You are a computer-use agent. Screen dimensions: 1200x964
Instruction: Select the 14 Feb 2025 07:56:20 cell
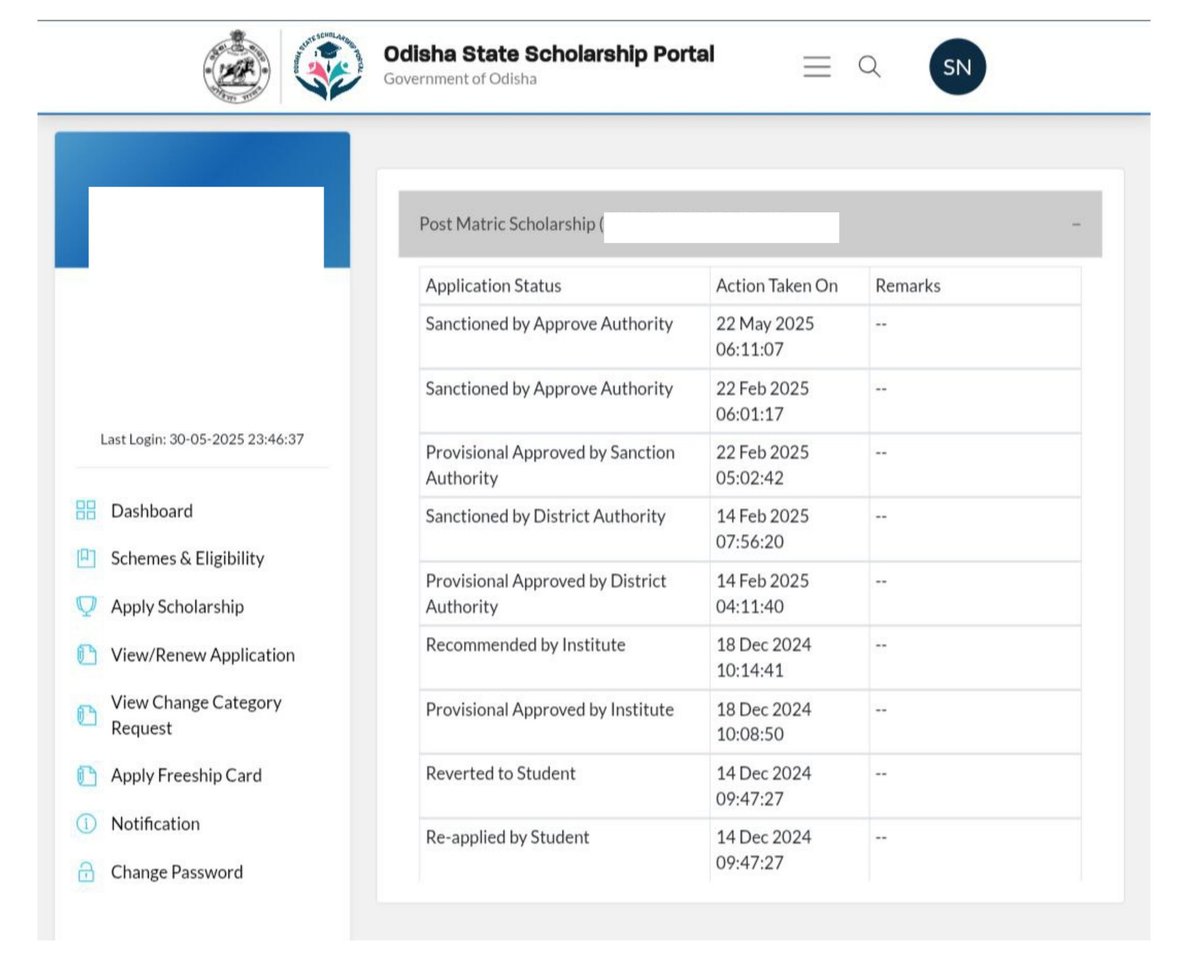pos(790,529)
